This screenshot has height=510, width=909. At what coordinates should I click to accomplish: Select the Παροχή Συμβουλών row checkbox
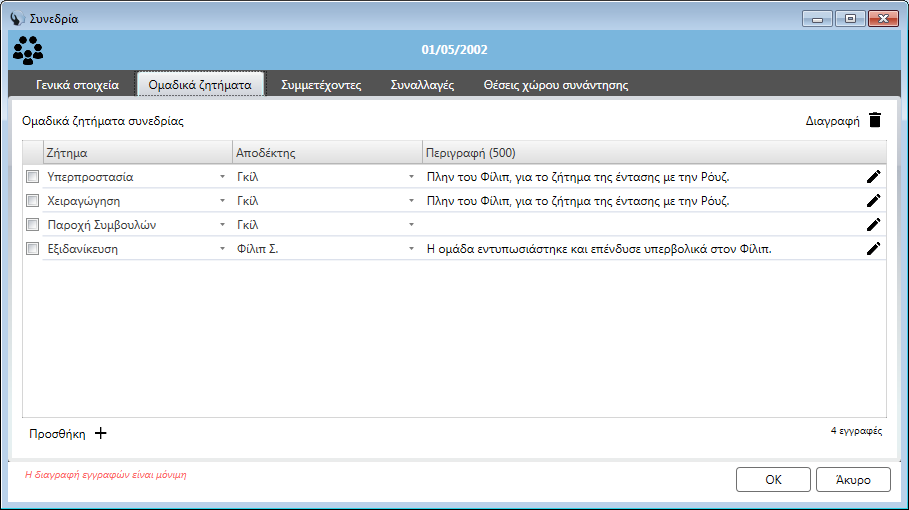click(x=32, y=225)
